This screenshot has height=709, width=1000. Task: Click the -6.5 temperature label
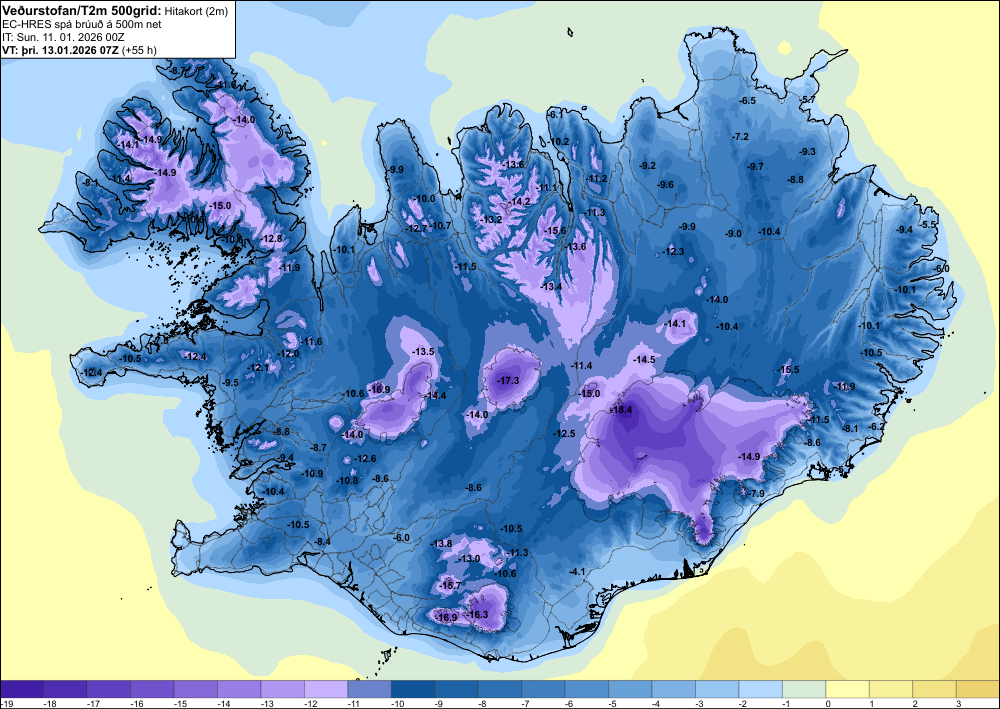click(x=747, y=101)
